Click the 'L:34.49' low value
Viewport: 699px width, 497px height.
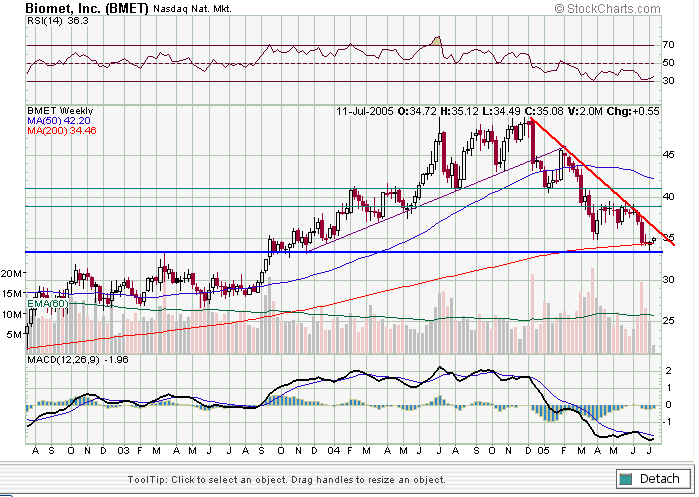click(x=501, y=111)
